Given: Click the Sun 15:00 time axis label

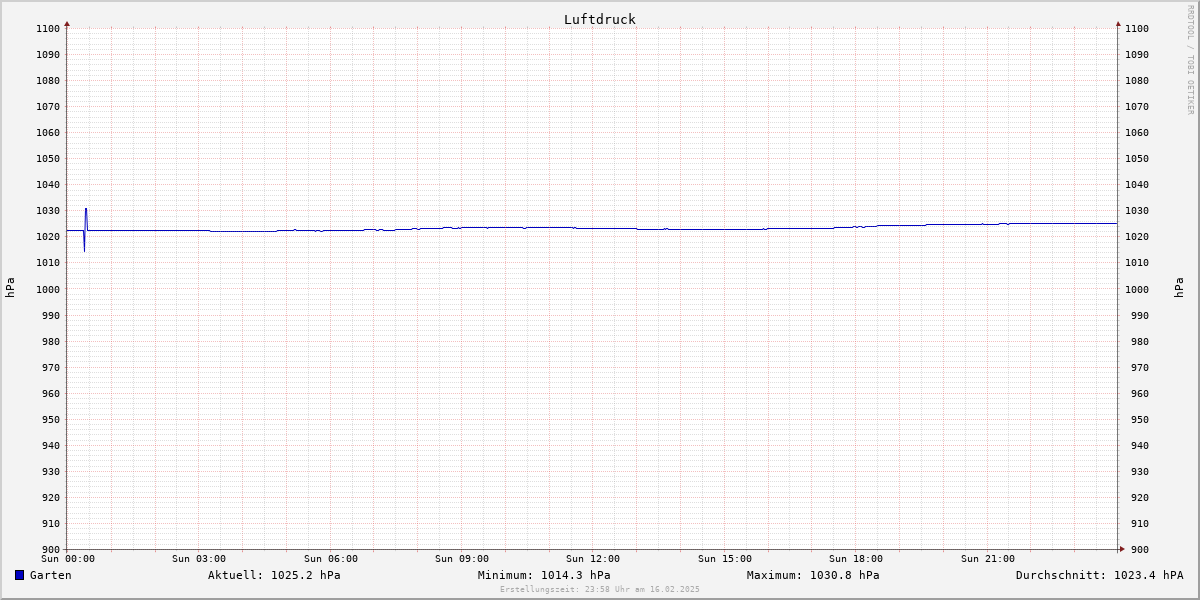Looking at the screenshot, I should [x=725, y=559].
